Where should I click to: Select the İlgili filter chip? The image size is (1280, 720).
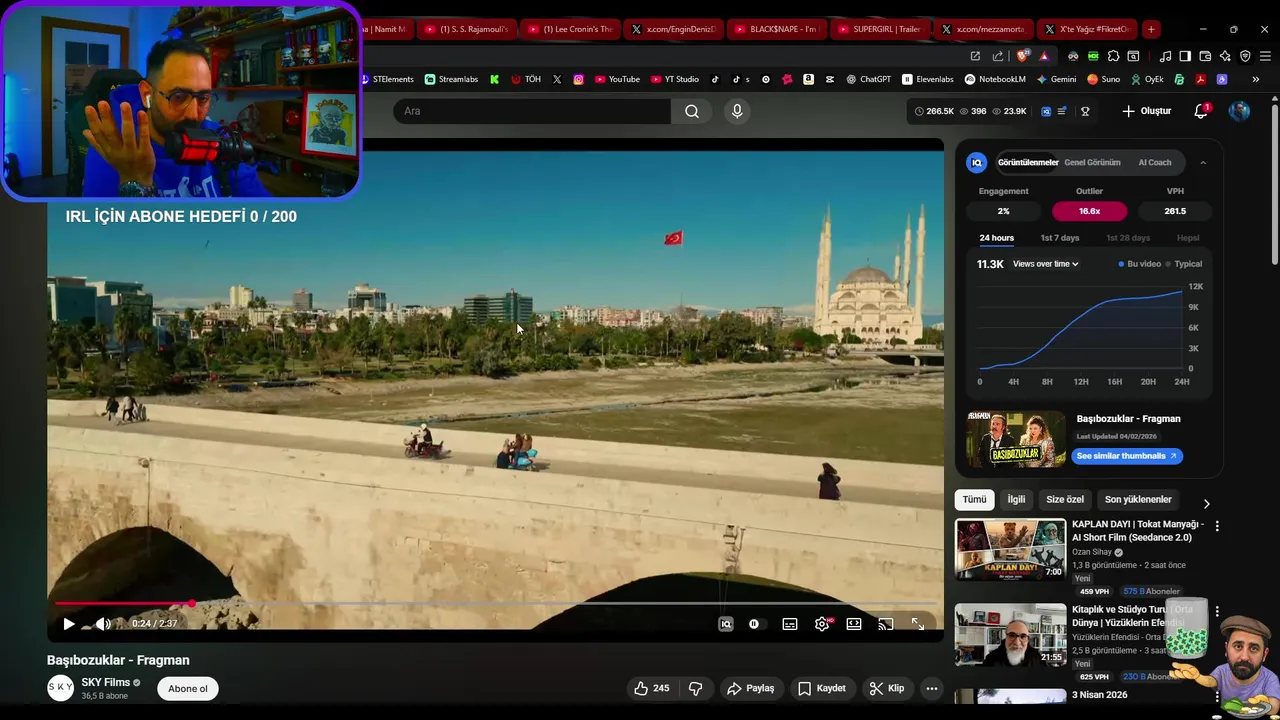[x=1016, y=499]
